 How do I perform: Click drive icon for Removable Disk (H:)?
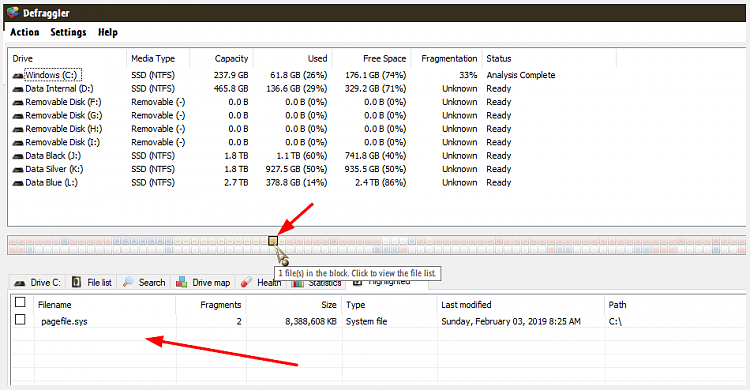coord(18,129)
